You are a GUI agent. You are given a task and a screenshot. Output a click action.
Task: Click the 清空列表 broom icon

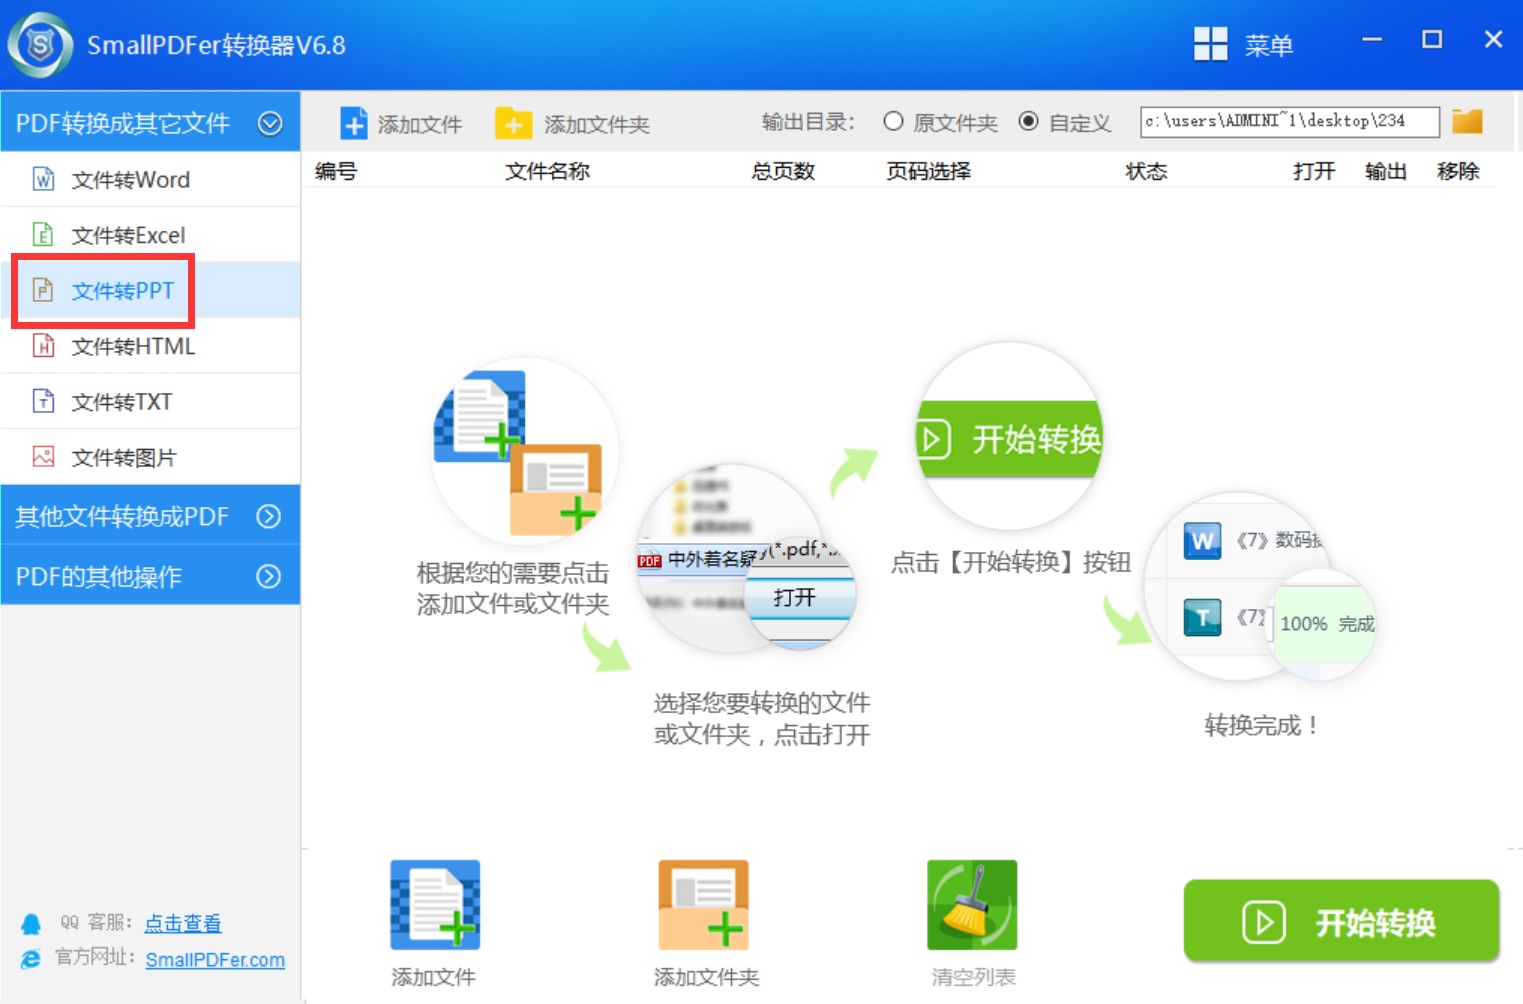tap(972, 905)
